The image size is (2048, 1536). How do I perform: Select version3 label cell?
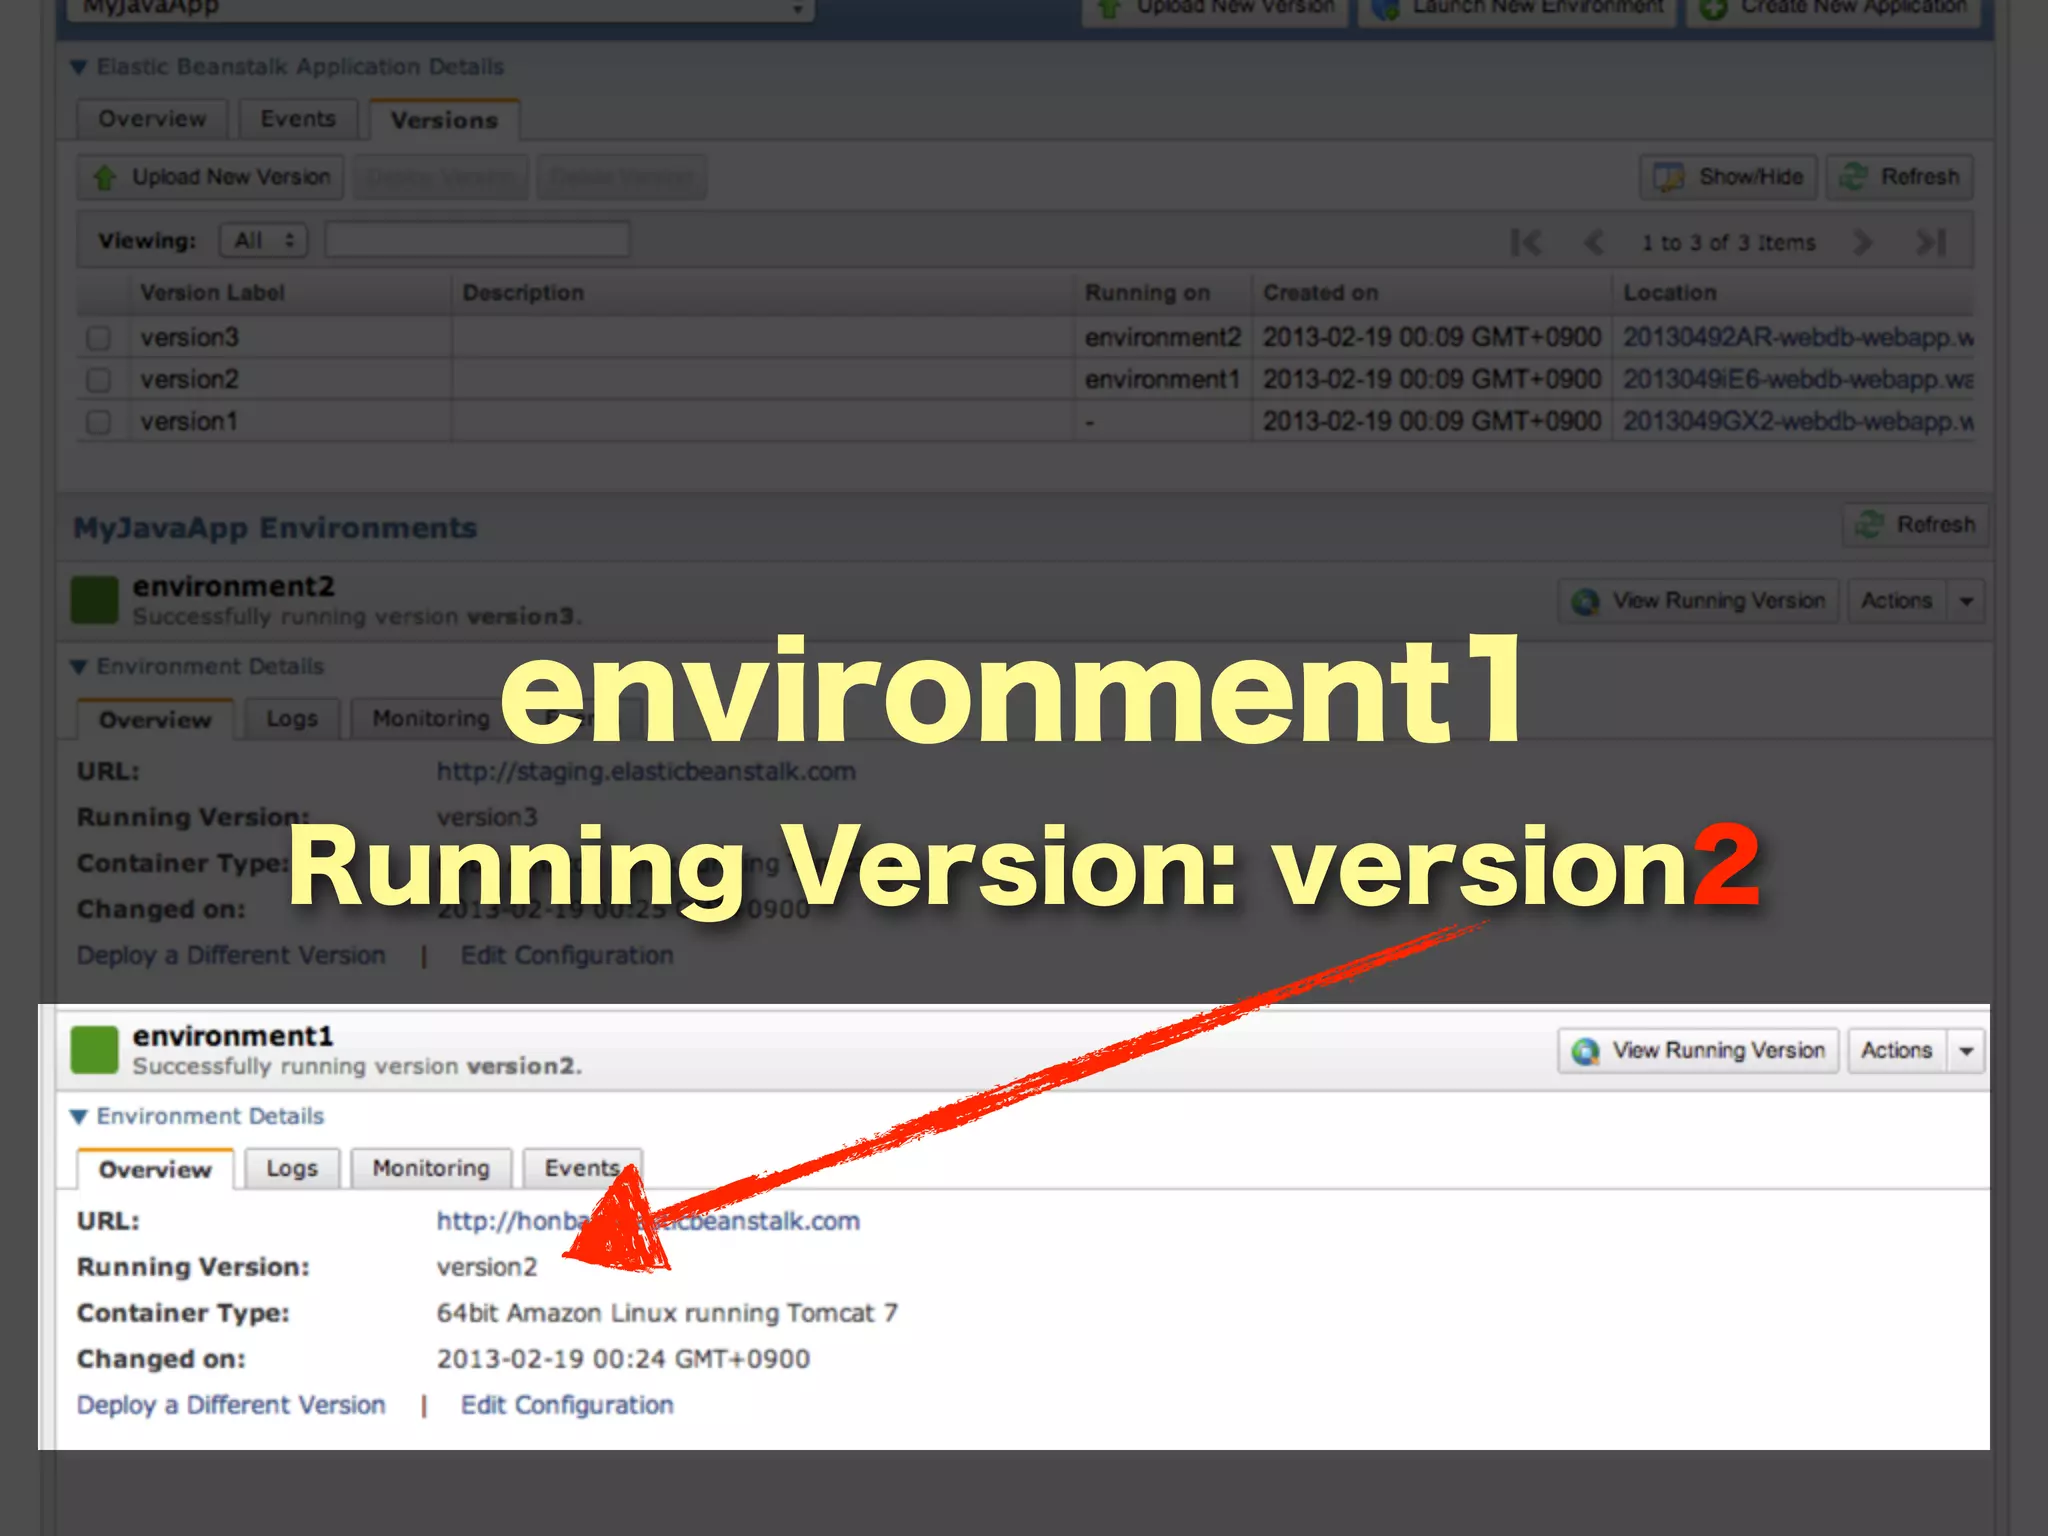190,337
